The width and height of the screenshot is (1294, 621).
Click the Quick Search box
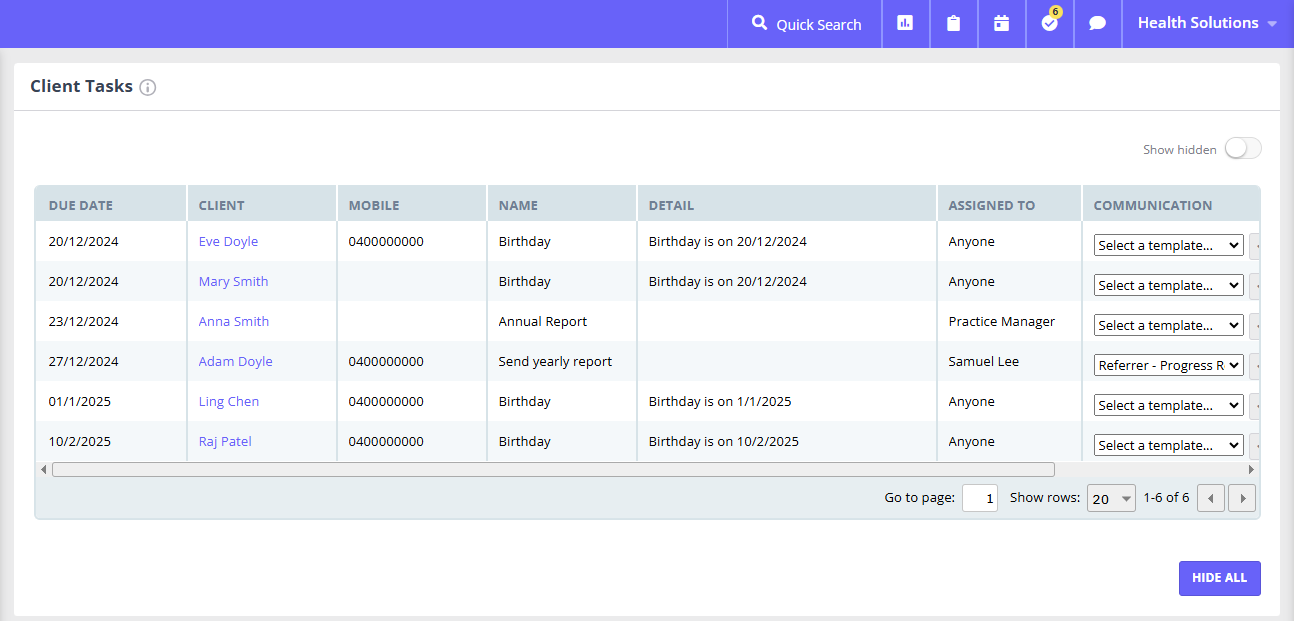[x=806, y=24]
